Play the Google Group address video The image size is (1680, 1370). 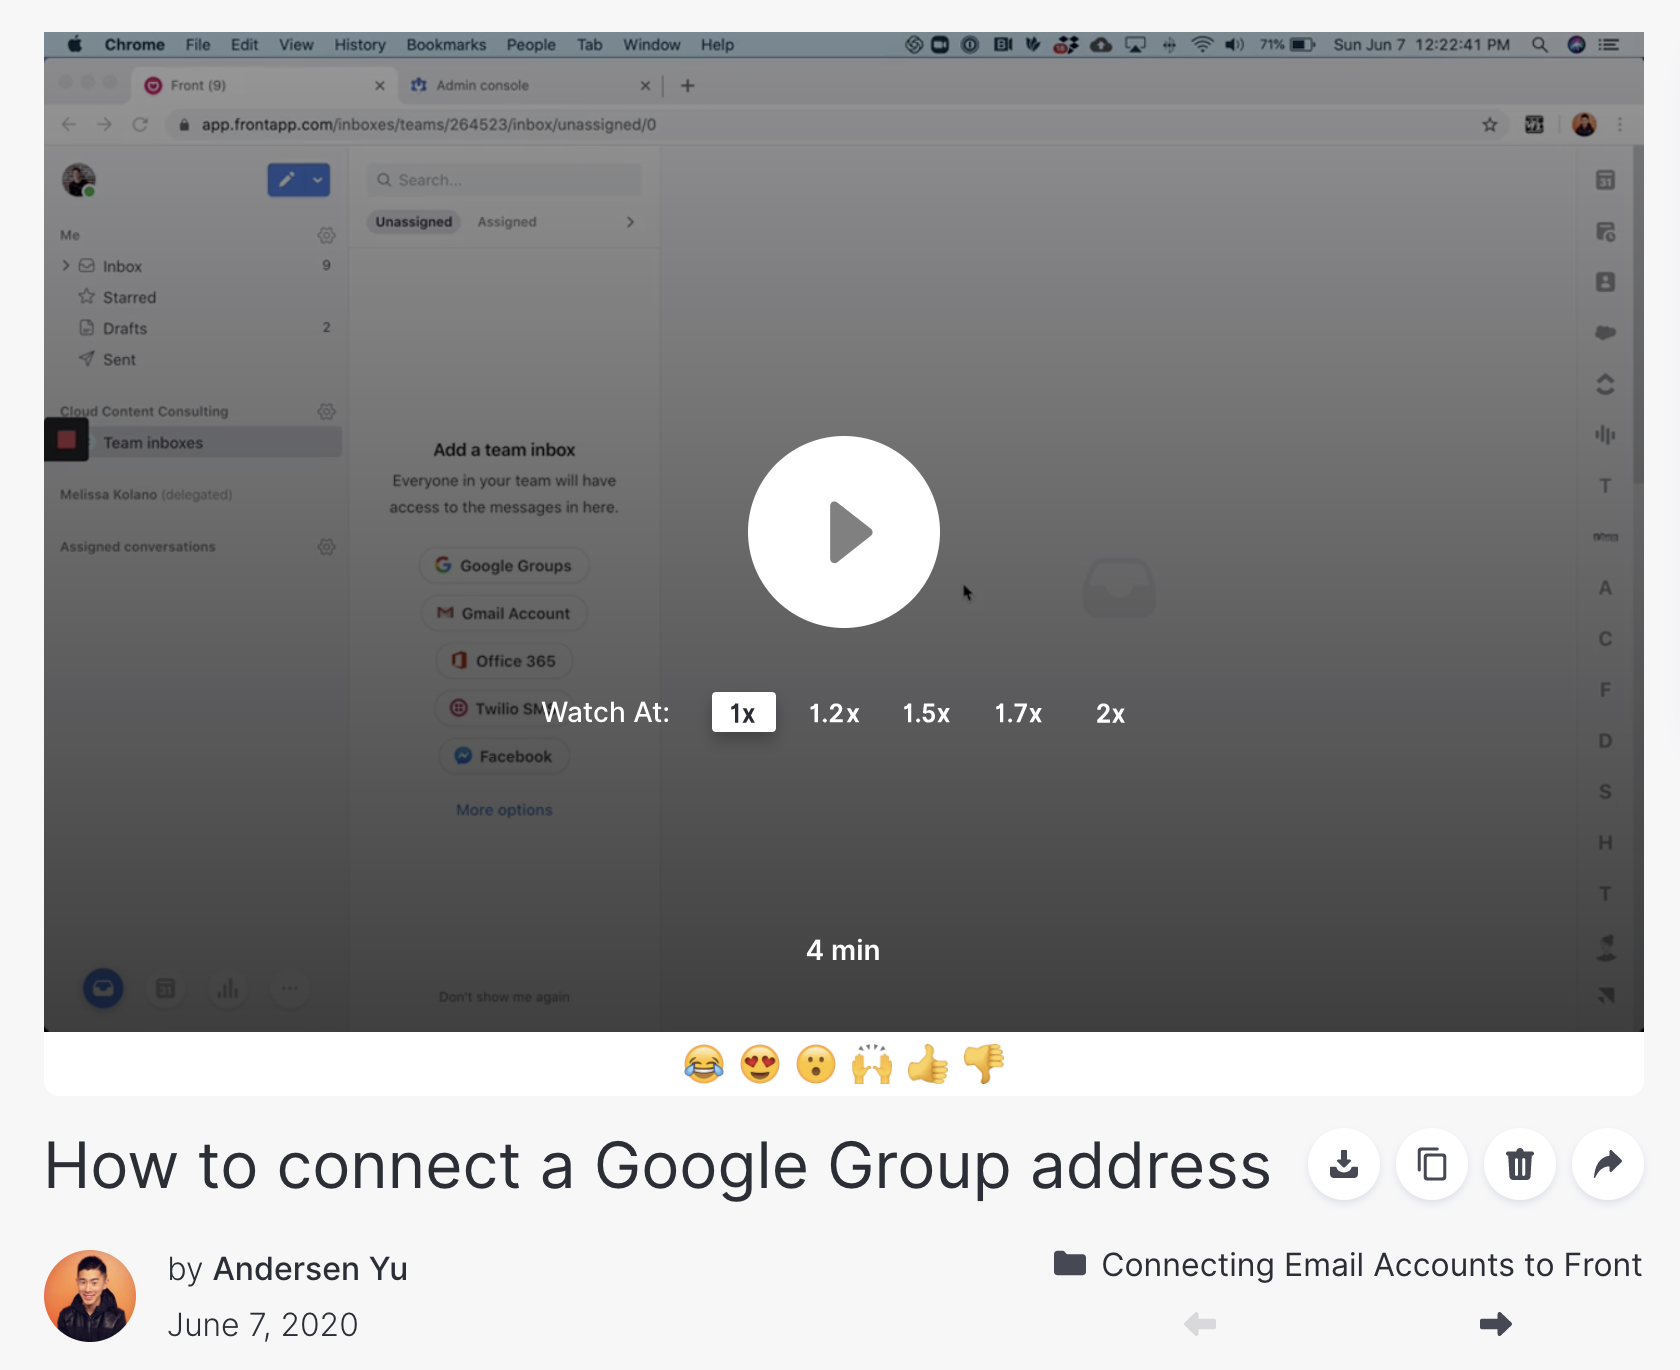(843, 532)
